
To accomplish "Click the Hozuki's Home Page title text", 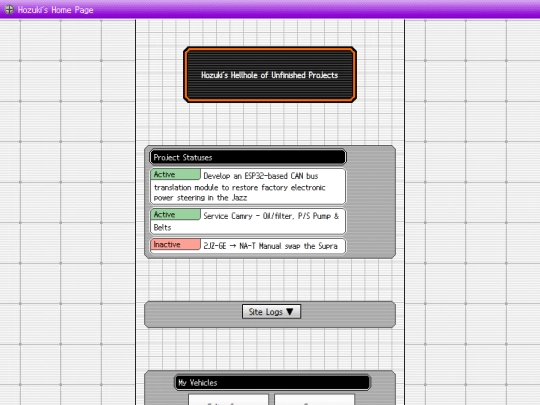I will (55, 10).
